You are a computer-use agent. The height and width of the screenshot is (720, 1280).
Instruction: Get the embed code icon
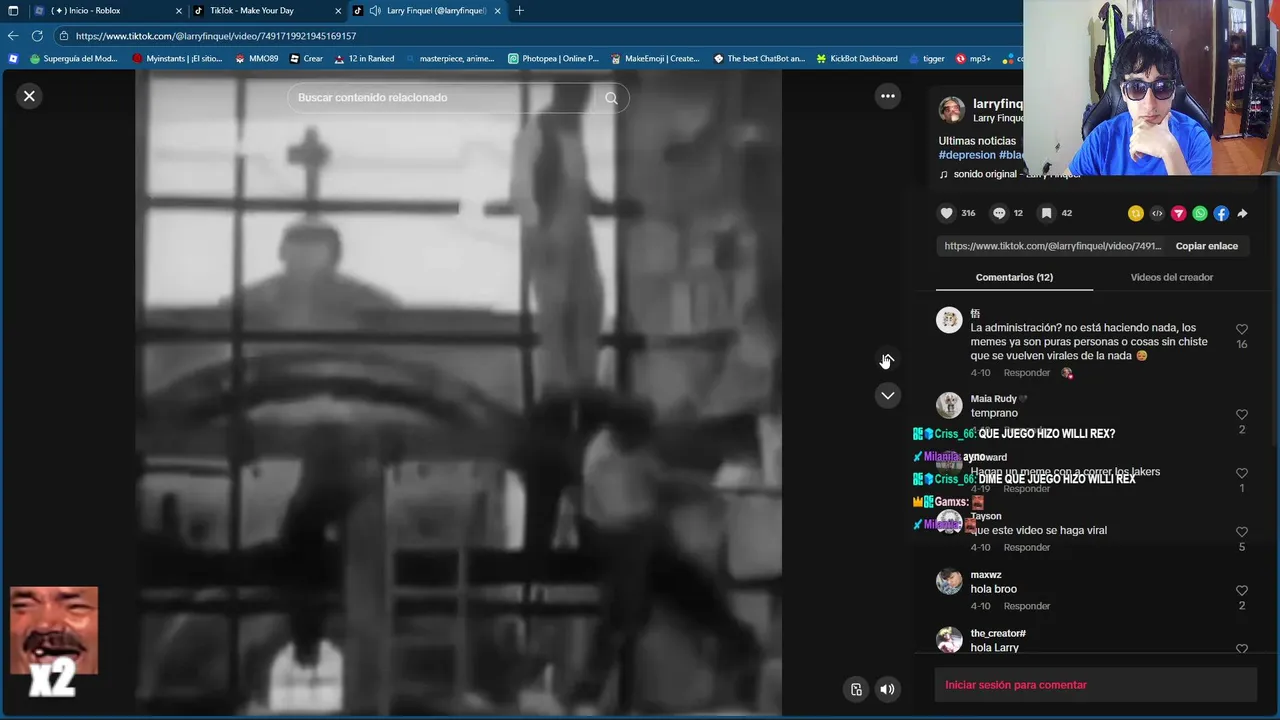tap(1157, 213)
